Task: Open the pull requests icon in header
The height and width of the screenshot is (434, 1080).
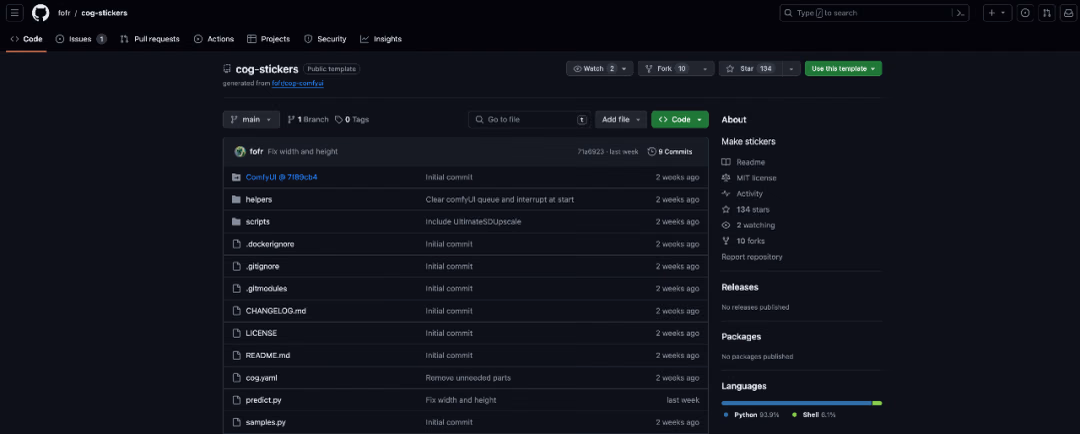Action: (x=1047, y=13)
